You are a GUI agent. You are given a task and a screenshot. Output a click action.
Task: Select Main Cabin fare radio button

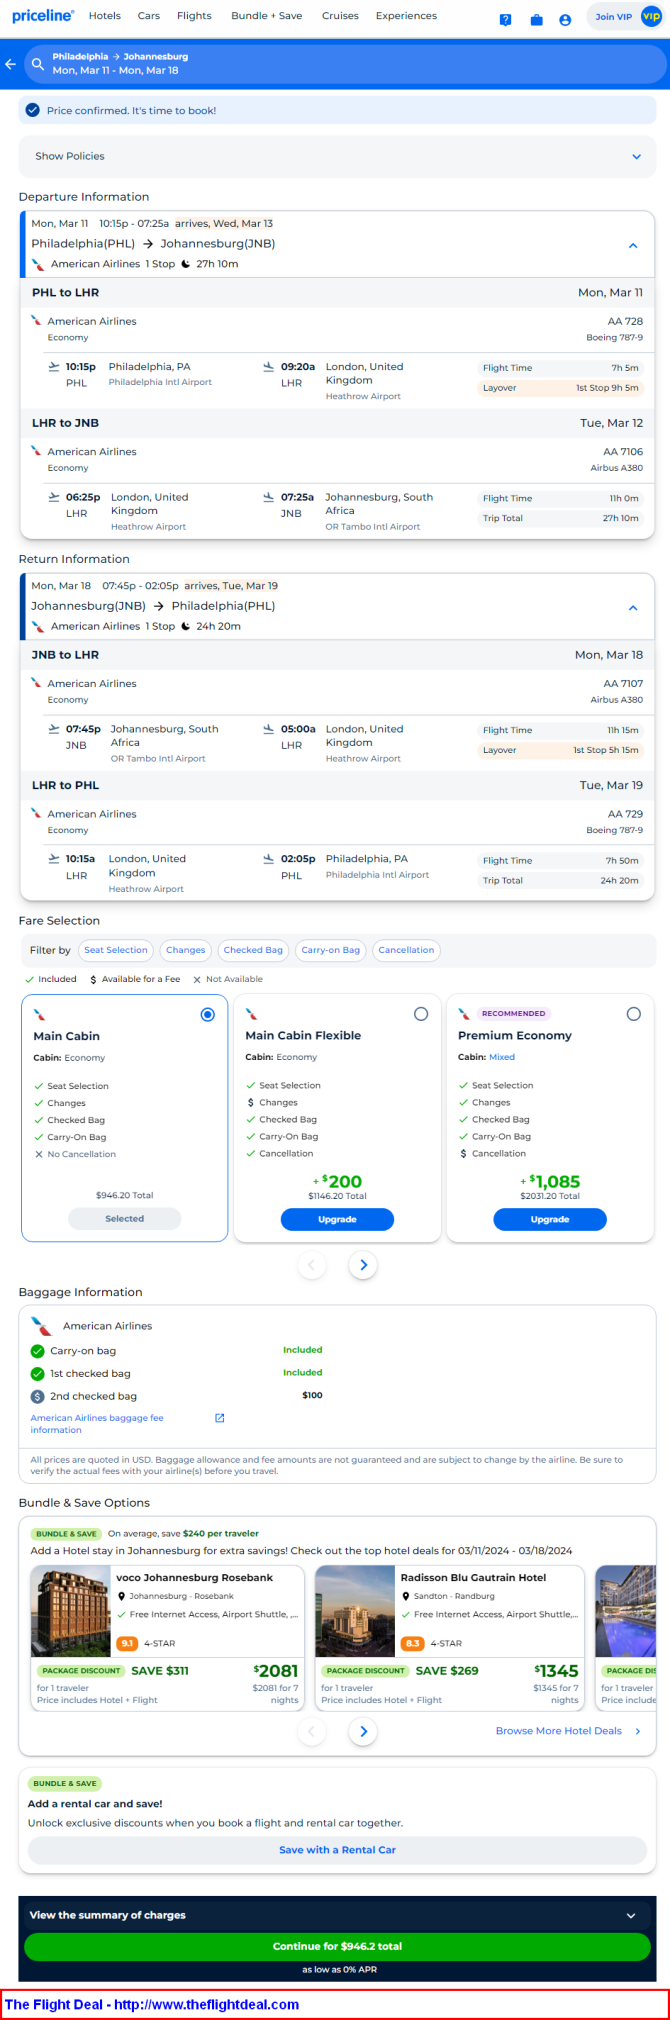(x=208, y=1014)
